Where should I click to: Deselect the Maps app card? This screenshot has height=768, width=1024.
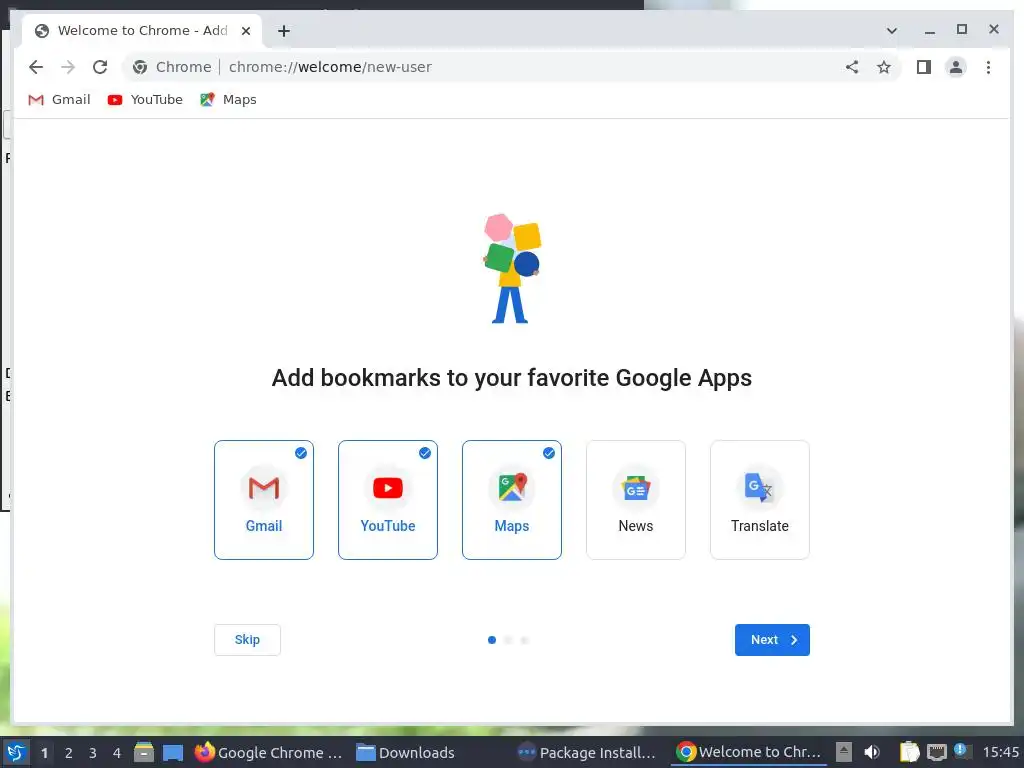coord(512,500)
